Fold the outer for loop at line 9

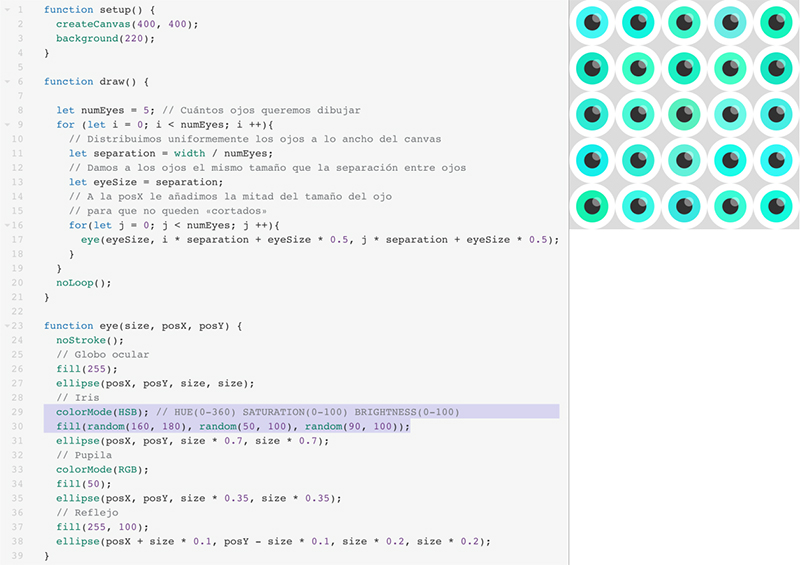click(7, 125)
